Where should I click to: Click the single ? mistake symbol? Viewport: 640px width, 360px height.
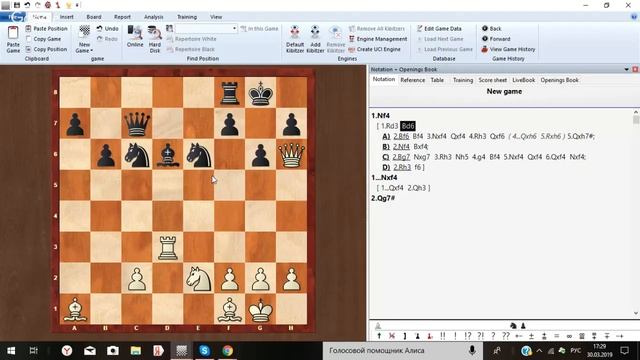click(x=493, y=336)
